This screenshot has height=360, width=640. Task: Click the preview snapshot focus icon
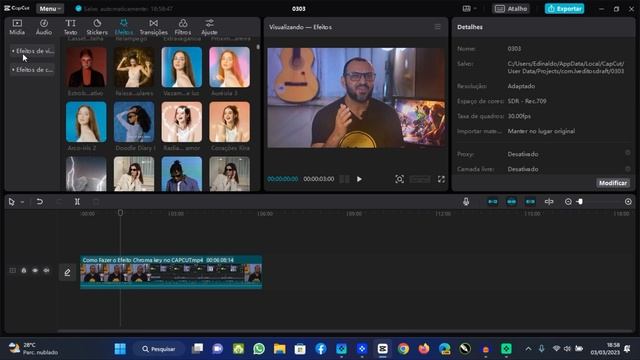[400, 179]
